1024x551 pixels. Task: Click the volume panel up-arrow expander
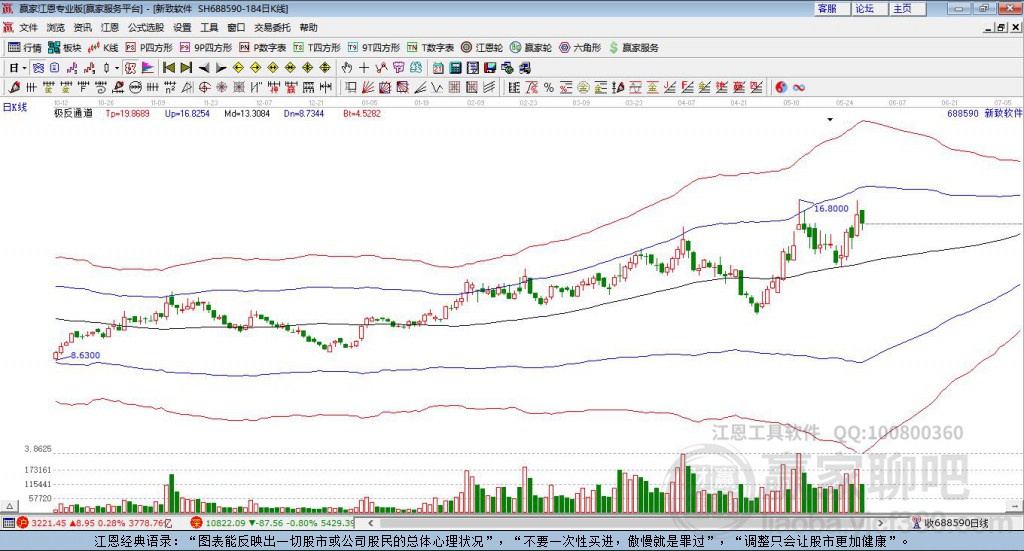9,506
